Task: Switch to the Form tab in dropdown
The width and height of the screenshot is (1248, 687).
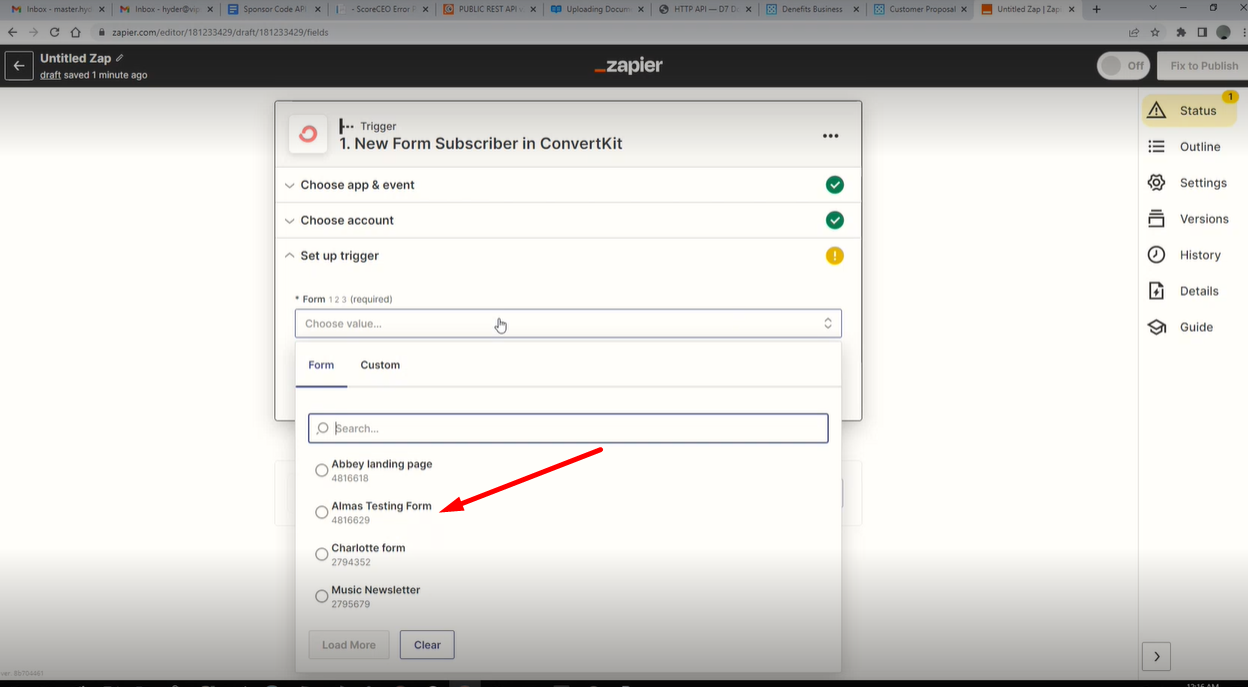Action: pyautogui.click(x=321, y=365)
